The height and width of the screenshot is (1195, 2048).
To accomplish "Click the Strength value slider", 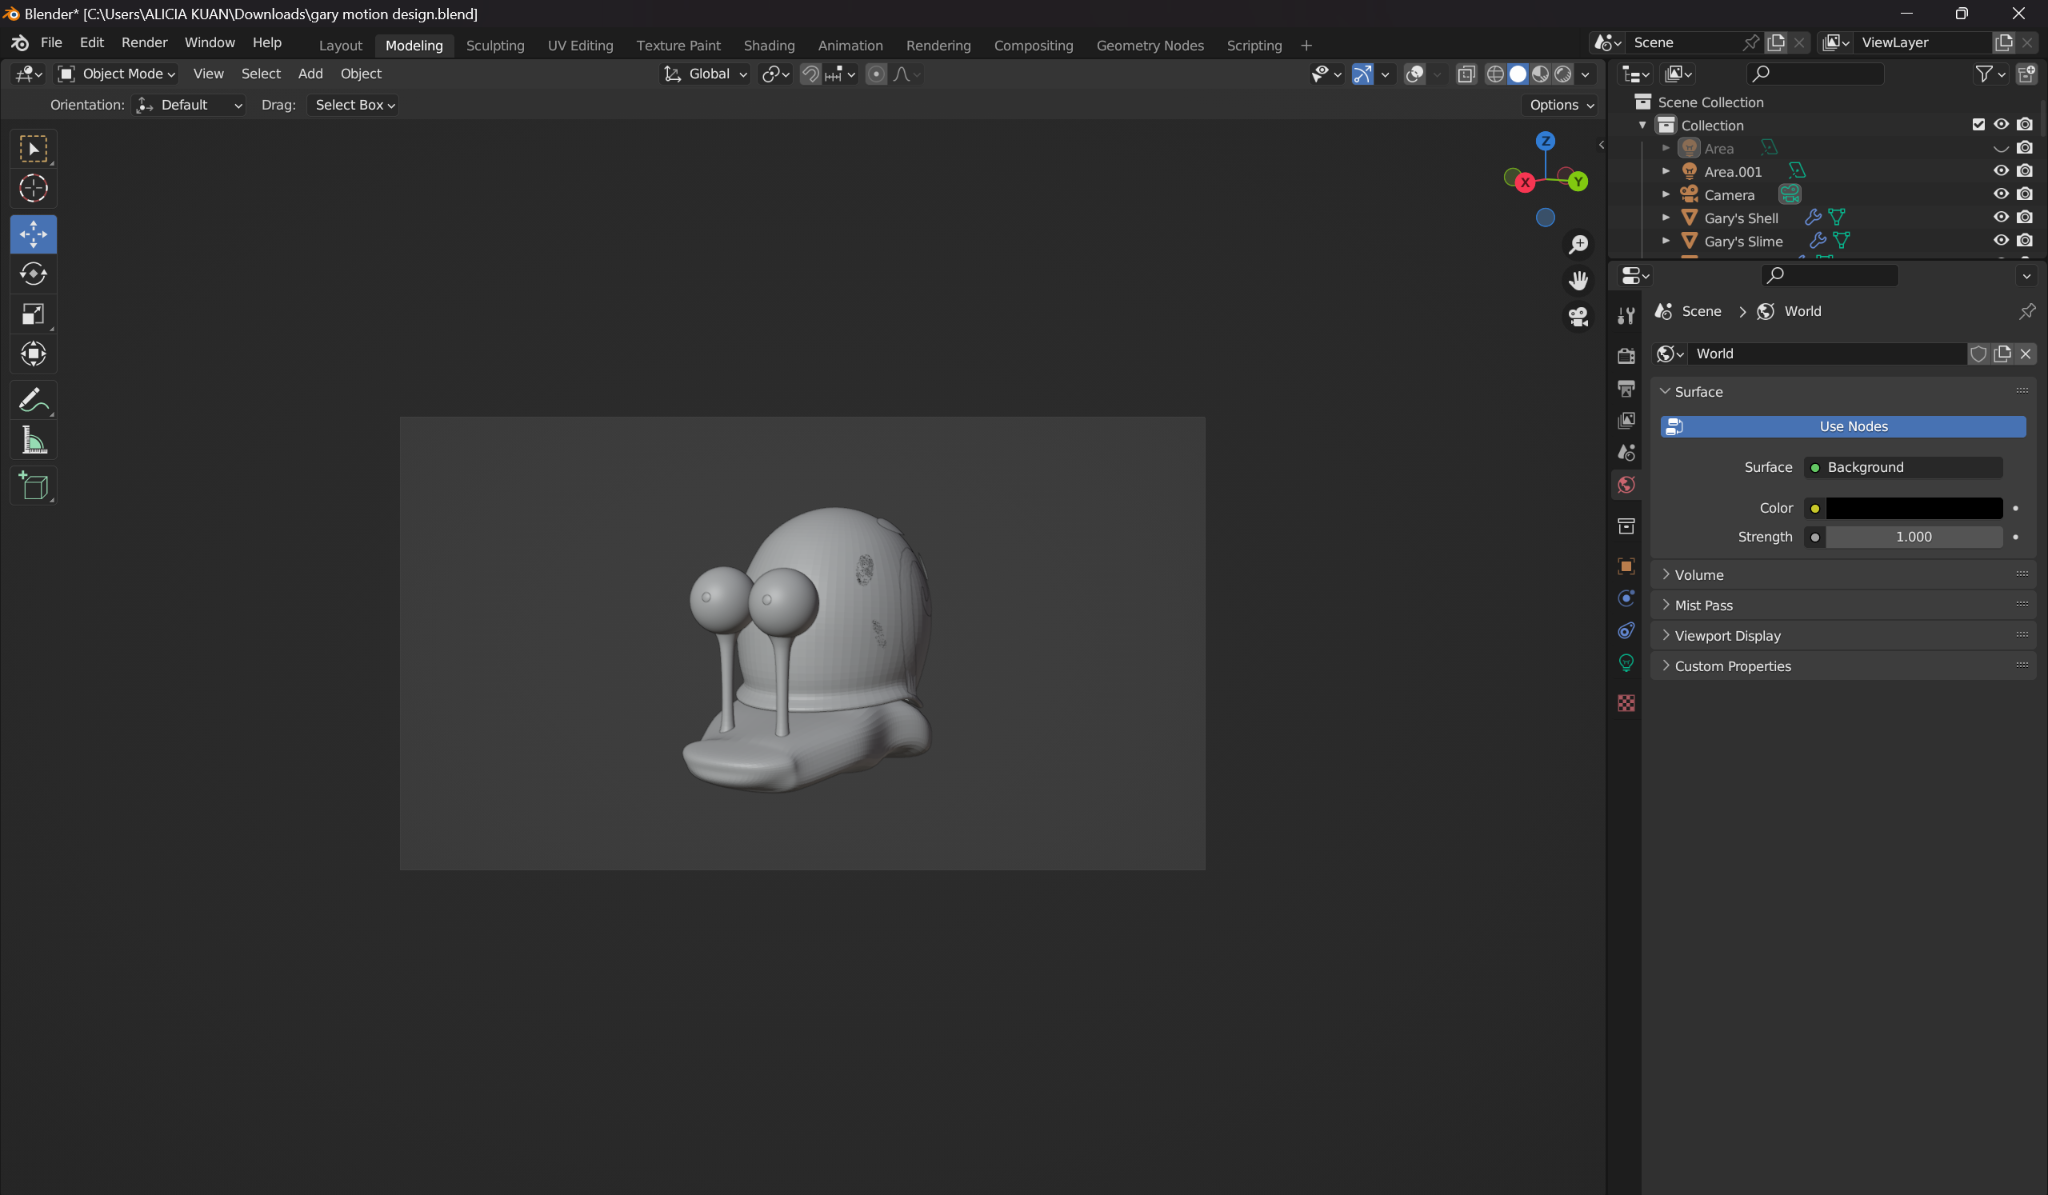I will tap(1913, 538).
